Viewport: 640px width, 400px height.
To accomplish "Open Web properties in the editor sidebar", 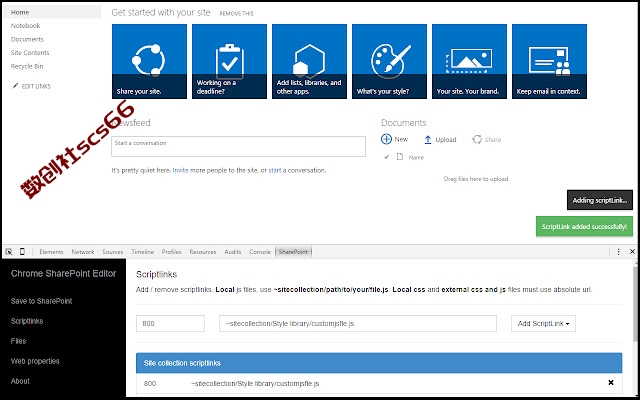I will [x=35, y=361].
